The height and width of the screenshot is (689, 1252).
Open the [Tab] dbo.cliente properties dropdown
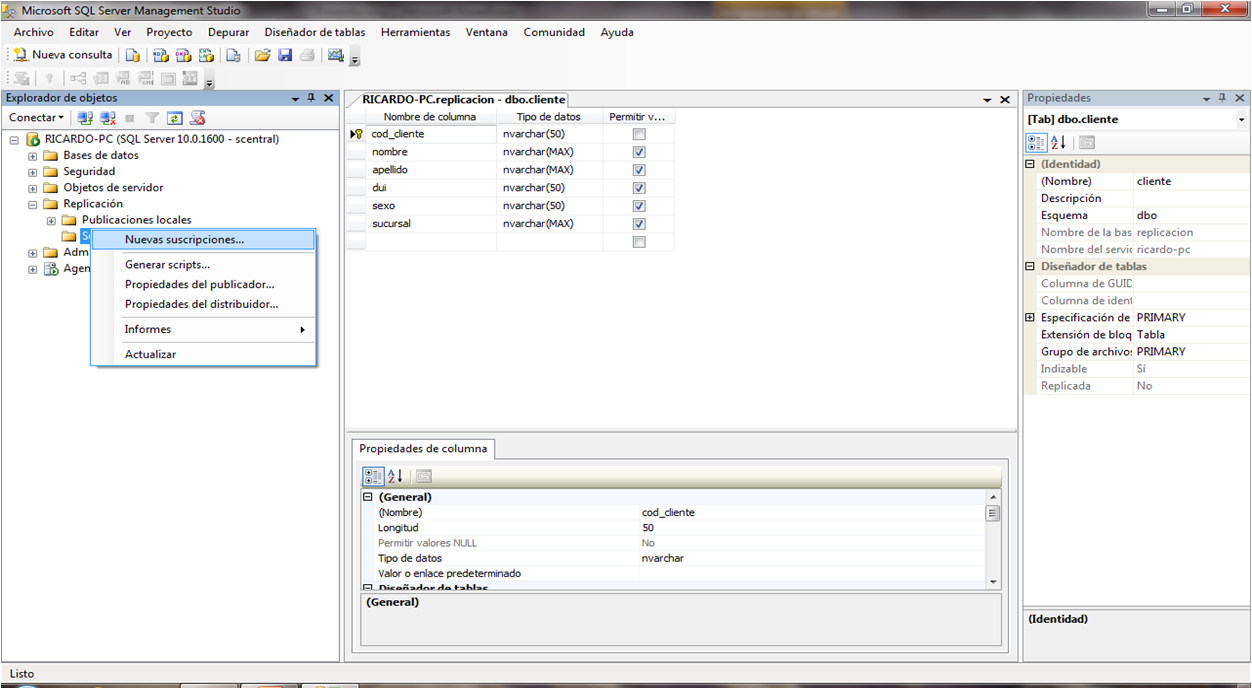(x=1241, y=120)
